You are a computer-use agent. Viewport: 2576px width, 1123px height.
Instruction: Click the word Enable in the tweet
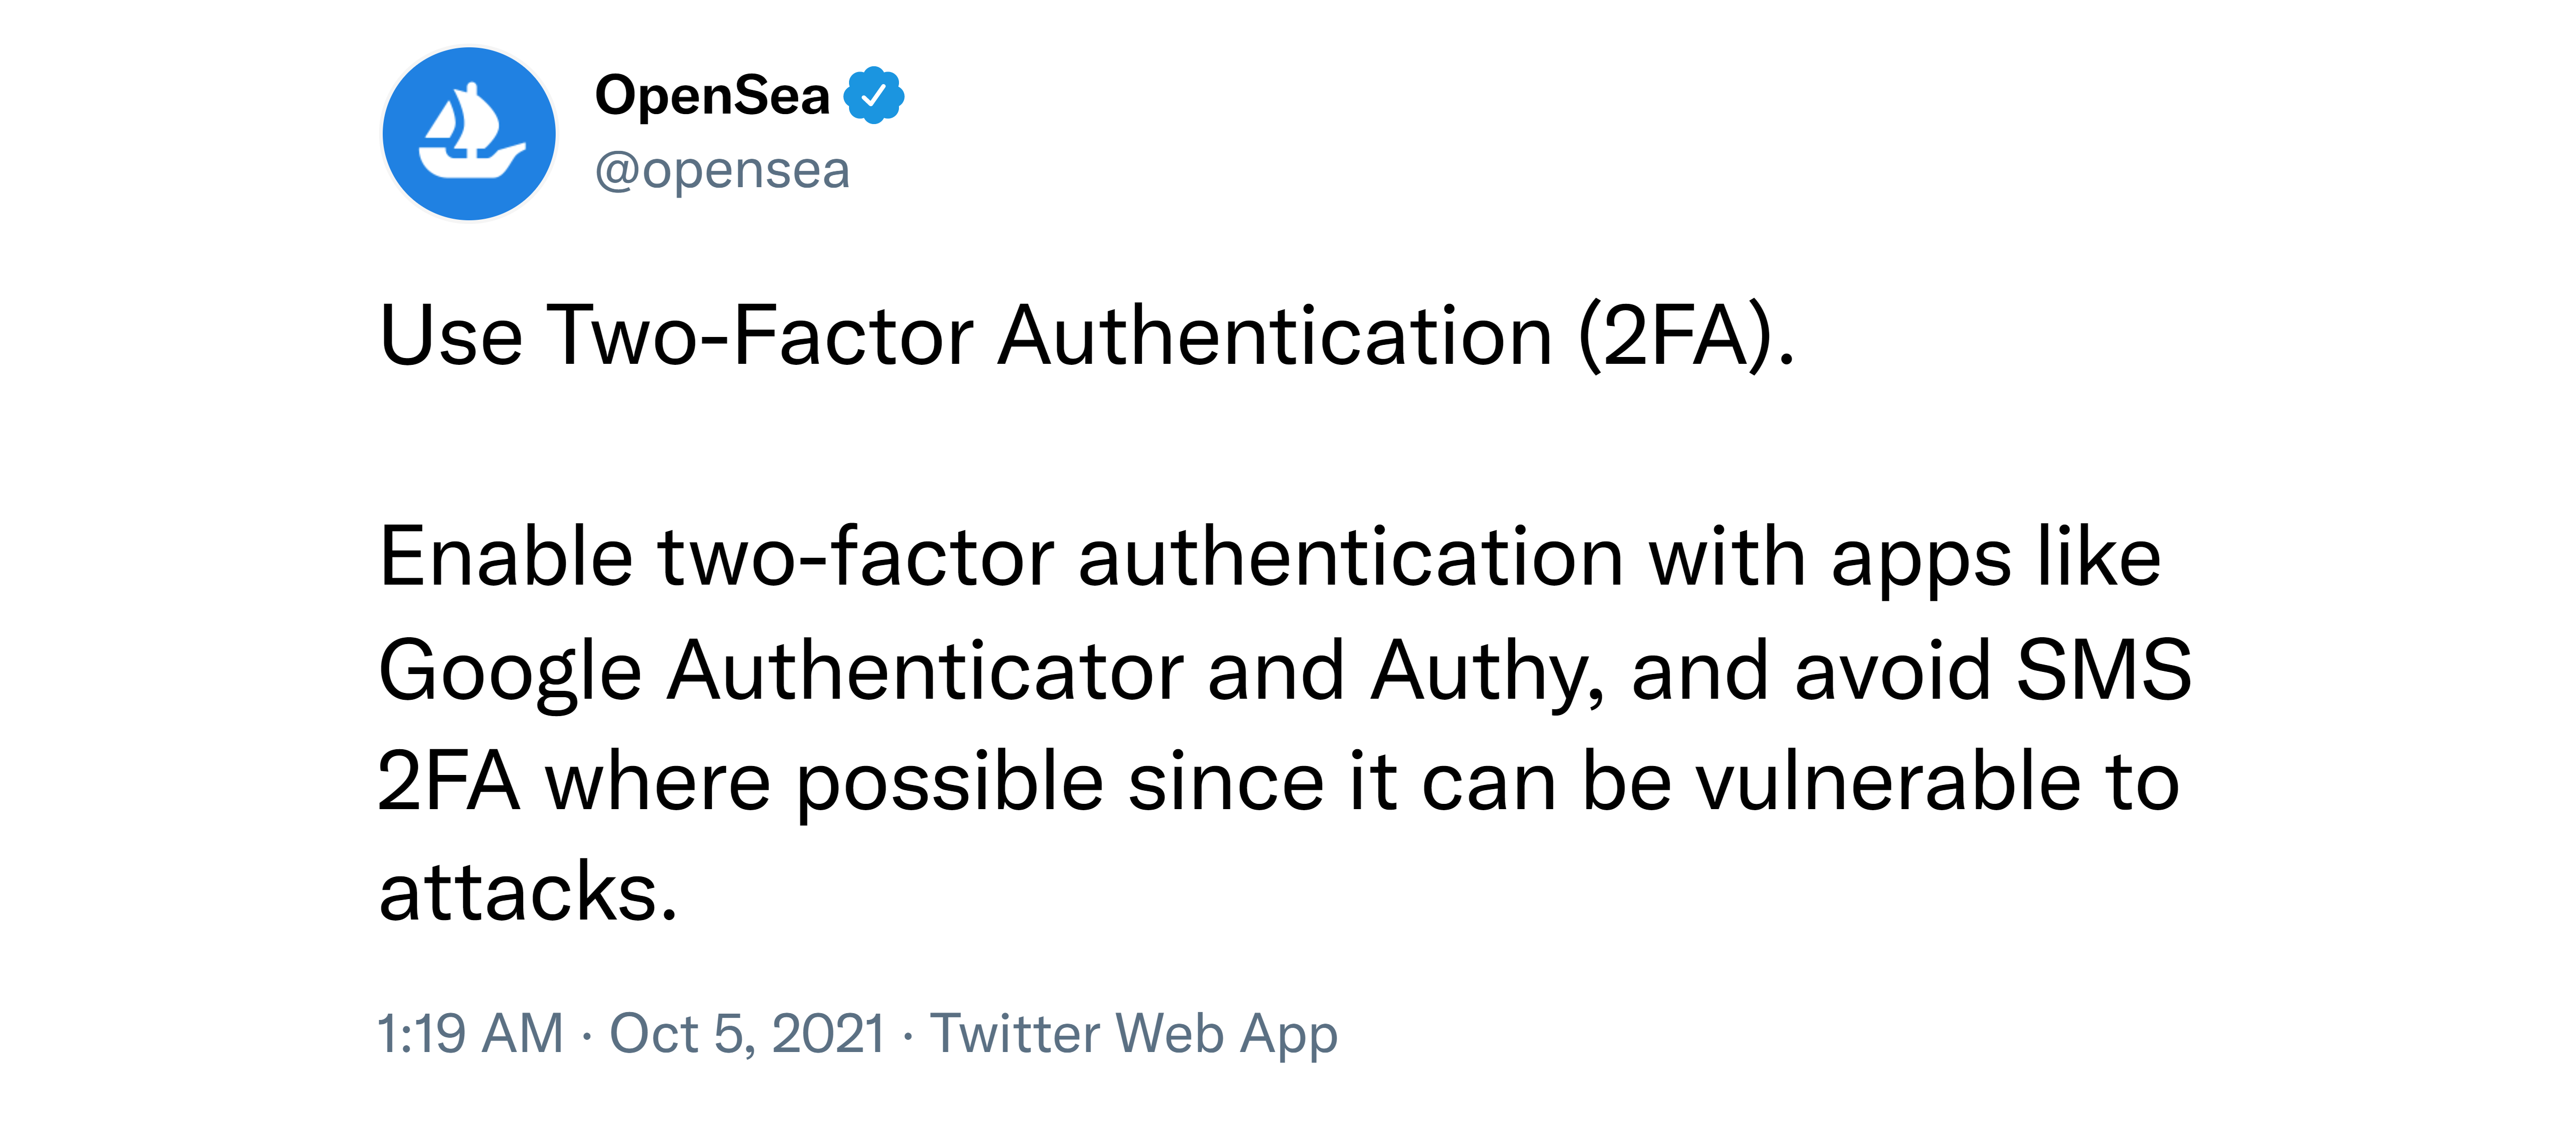[x=506, y=557]
